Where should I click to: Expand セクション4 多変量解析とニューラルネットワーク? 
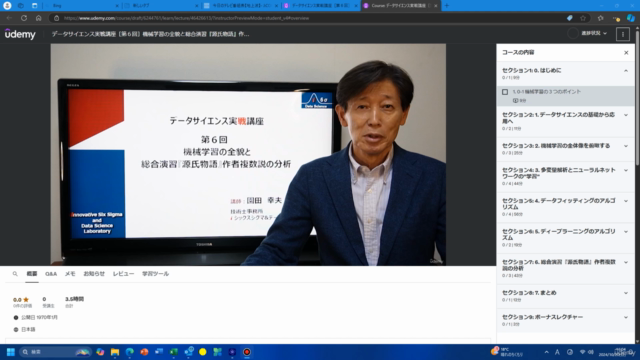[626, 170]
